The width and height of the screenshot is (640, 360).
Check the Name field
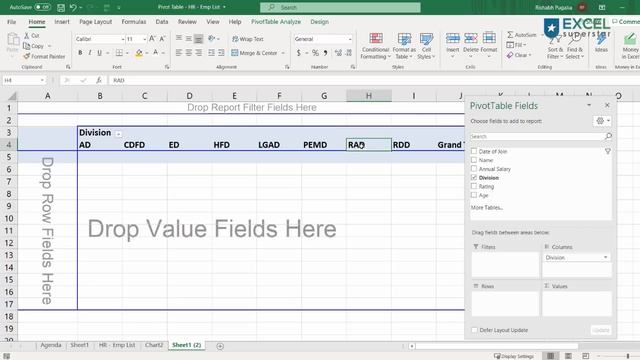pyautogui.click(x=474, y=160)
